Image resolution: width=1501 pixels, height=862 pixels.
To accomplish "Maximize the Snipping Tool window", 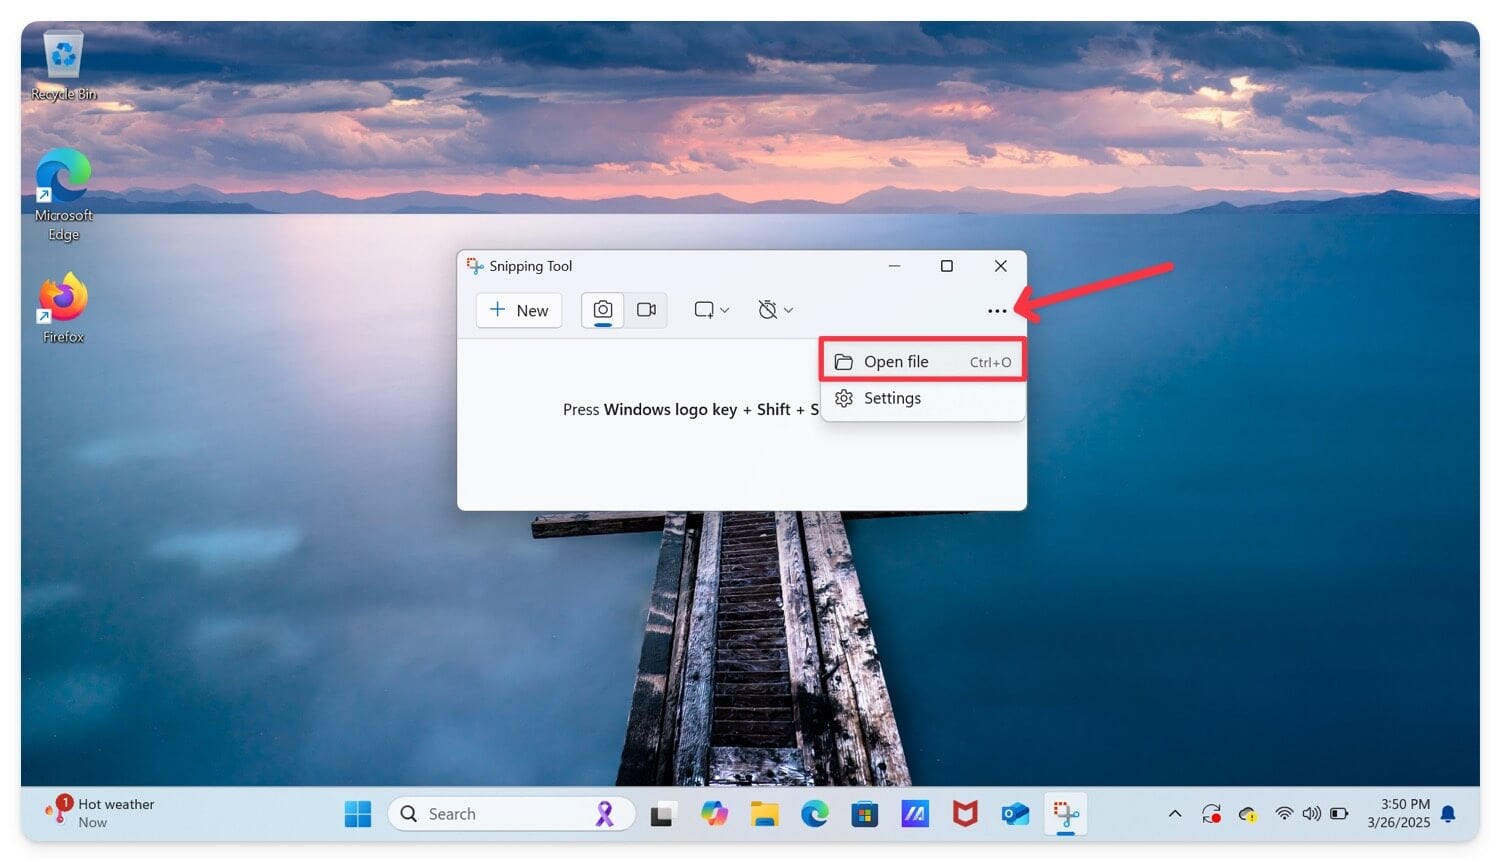I will (x=946, y=266).
